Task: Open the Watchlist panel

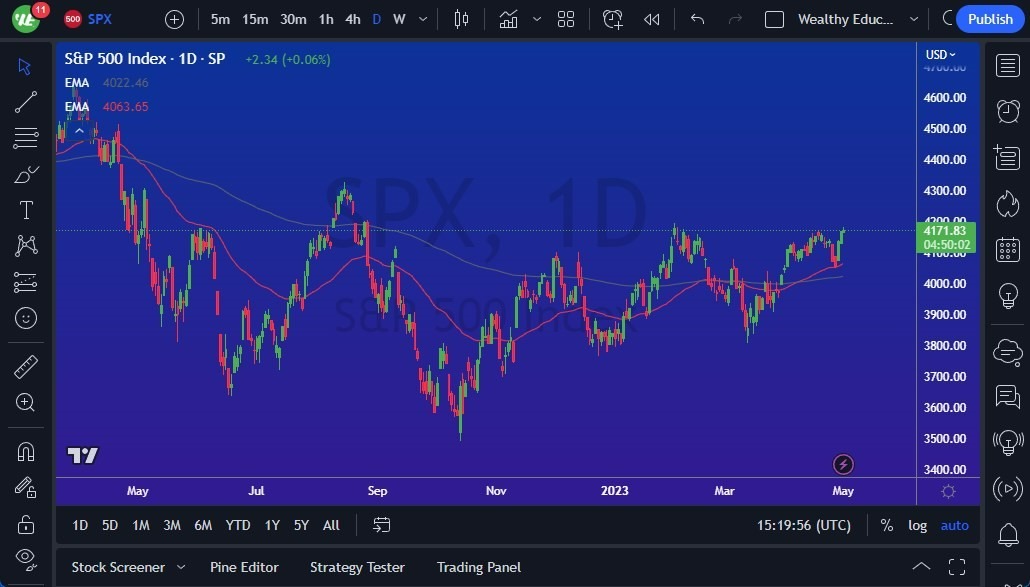Action: [x=1008, y=65]
